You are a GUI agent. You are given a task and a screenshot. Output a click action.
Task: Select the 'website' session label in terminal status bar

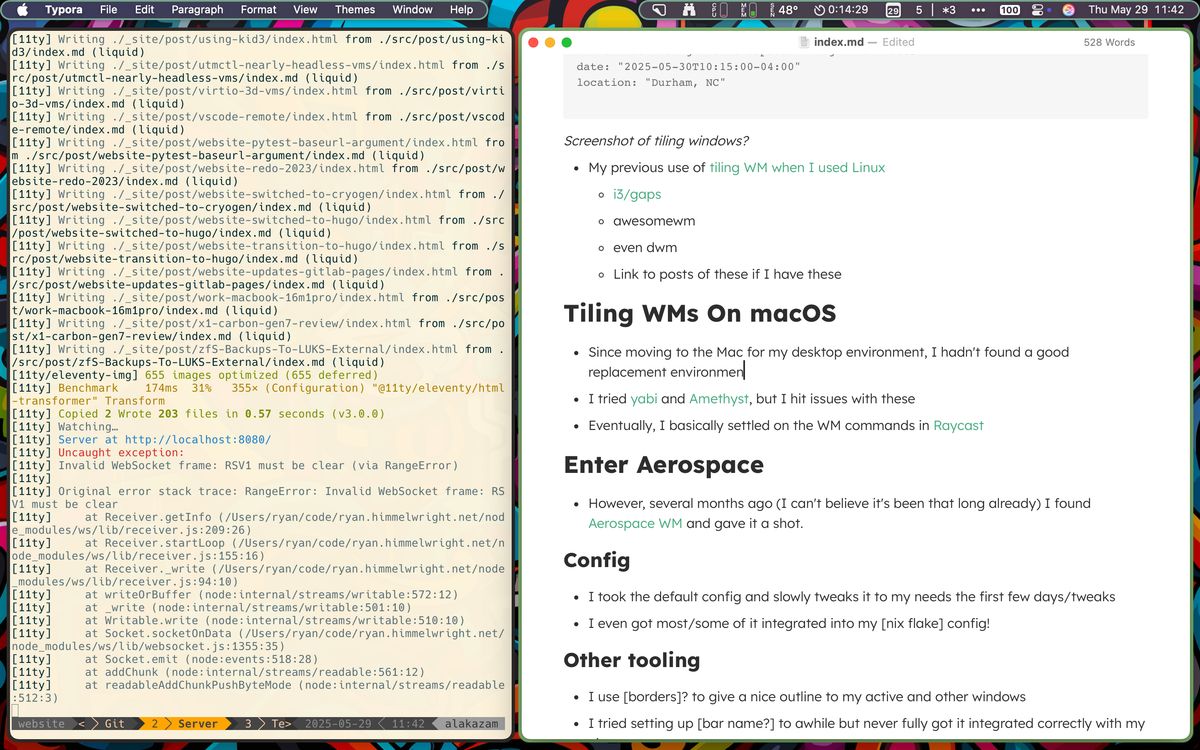[41, 723]
